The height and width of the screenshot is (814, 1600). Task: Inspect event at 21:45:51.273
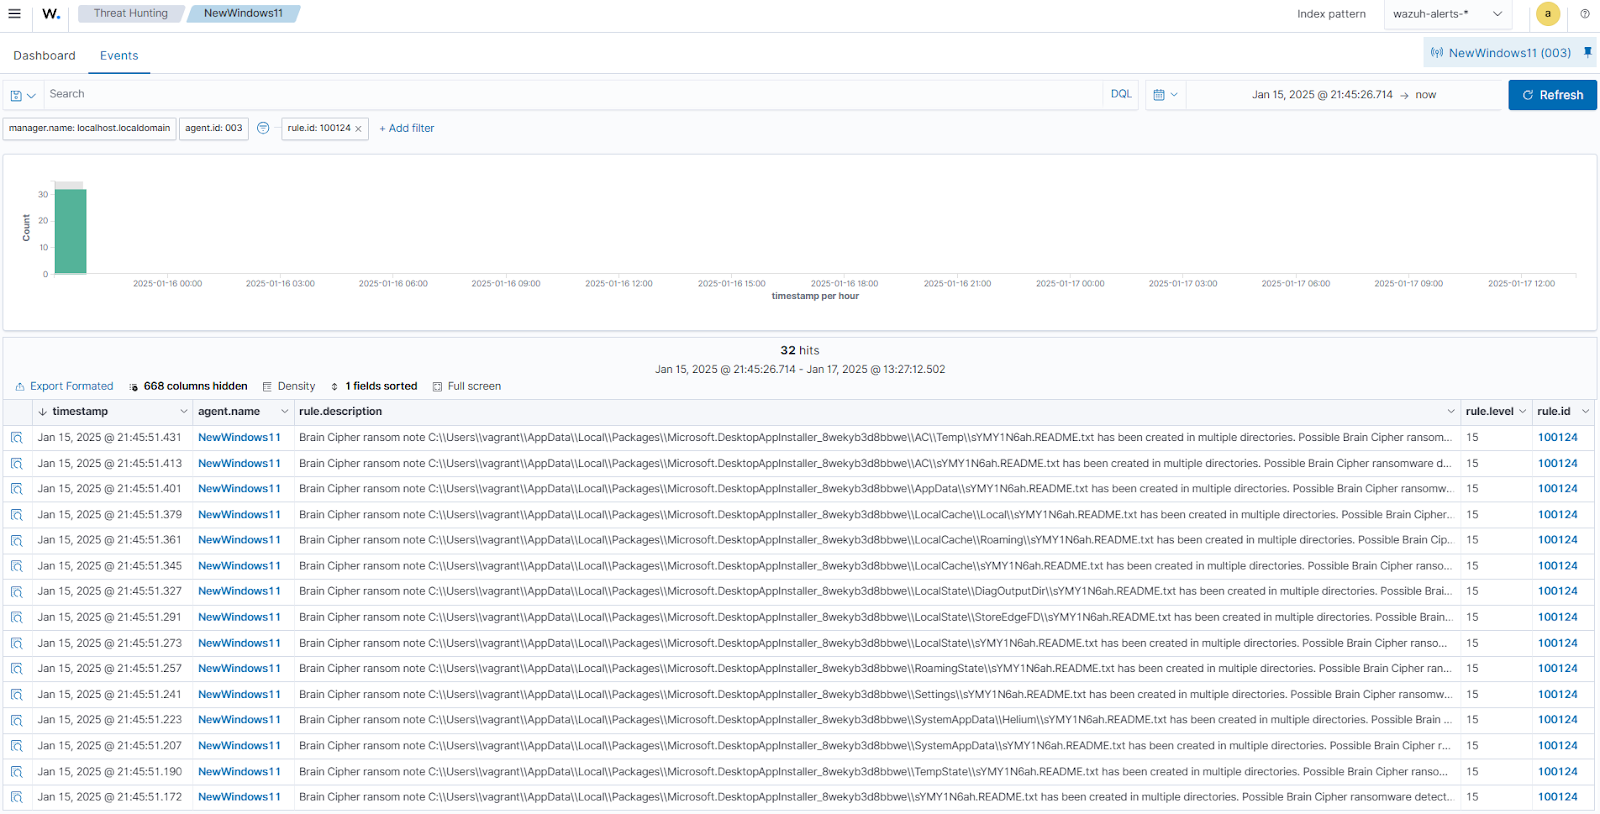(x=17, y=643)
